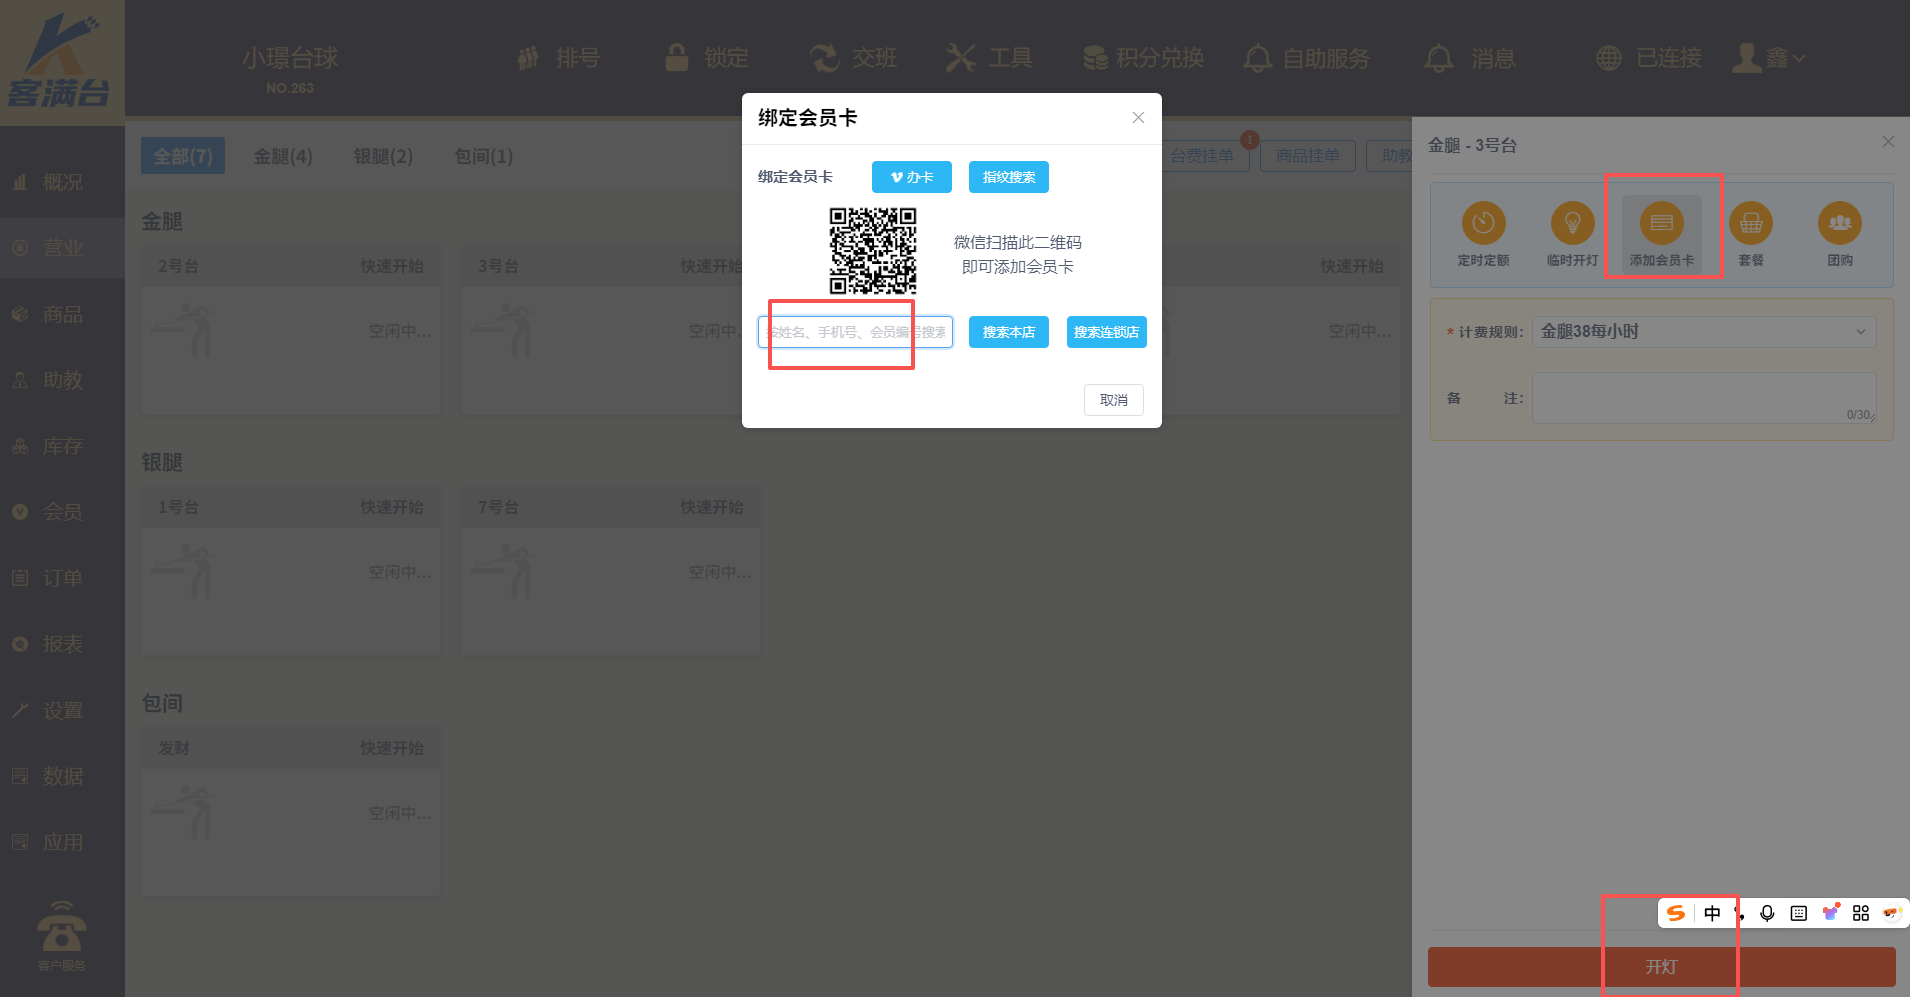This screenshot has height=997, width=1910.
Task: Select the 临时开灯 light bulb icon
Action: (x=1572, y=223)
